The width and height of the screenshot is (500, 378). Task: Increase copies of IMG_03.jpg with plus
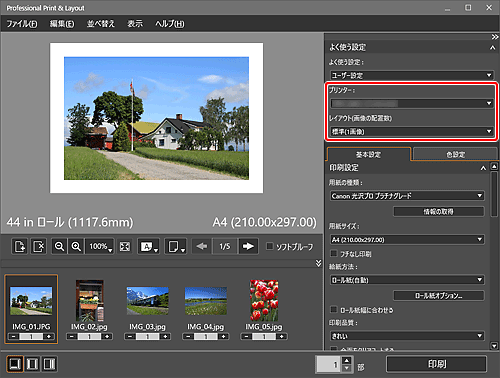[x=165, y=337]
